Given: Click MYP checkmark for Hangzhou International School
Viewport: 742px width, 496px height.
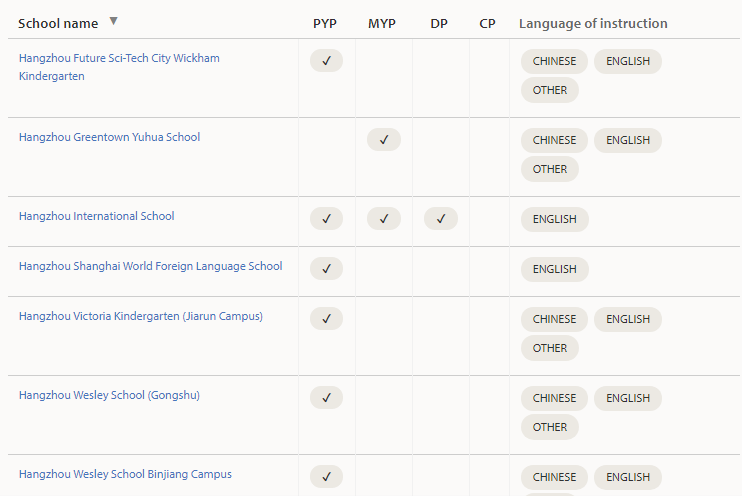Looking at the screenshot, I should [x=384, y=219].
